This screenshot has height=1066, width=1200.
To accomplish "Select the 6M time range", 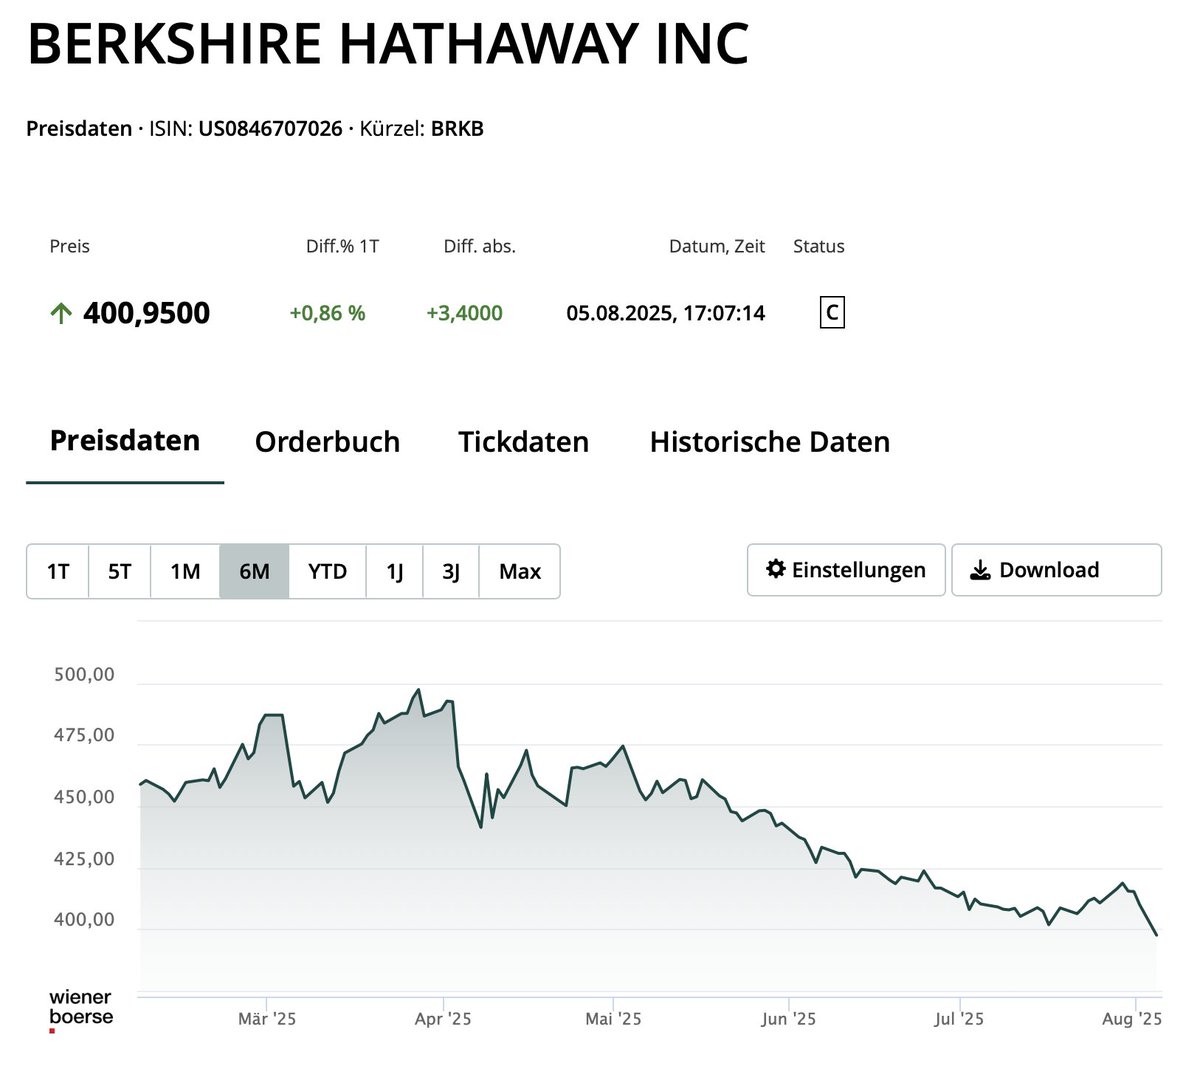I will [x=254, y=571].
